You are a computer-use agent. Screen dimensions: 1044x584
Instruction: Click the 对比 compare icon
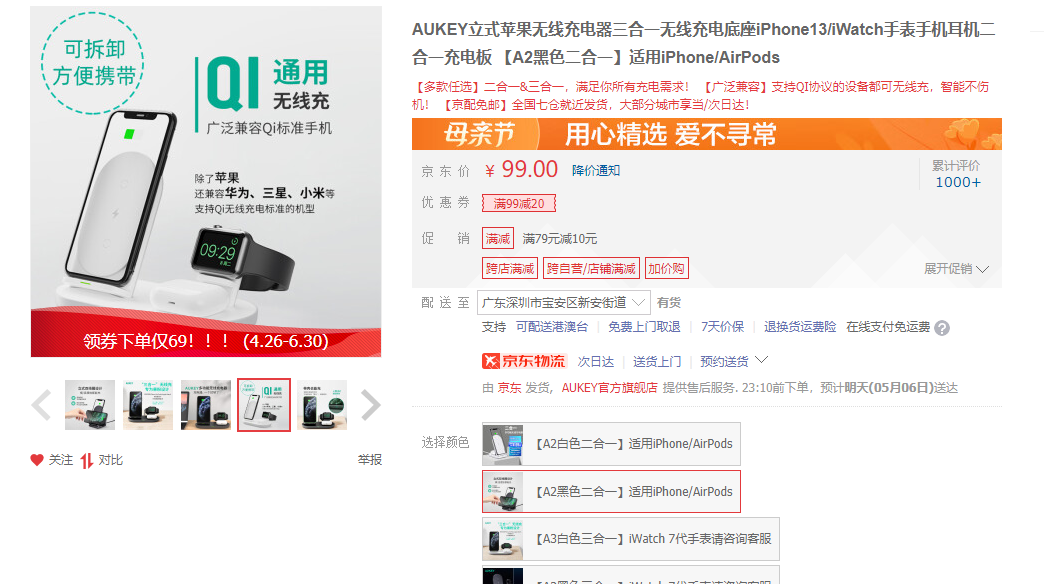pos(87,460)
